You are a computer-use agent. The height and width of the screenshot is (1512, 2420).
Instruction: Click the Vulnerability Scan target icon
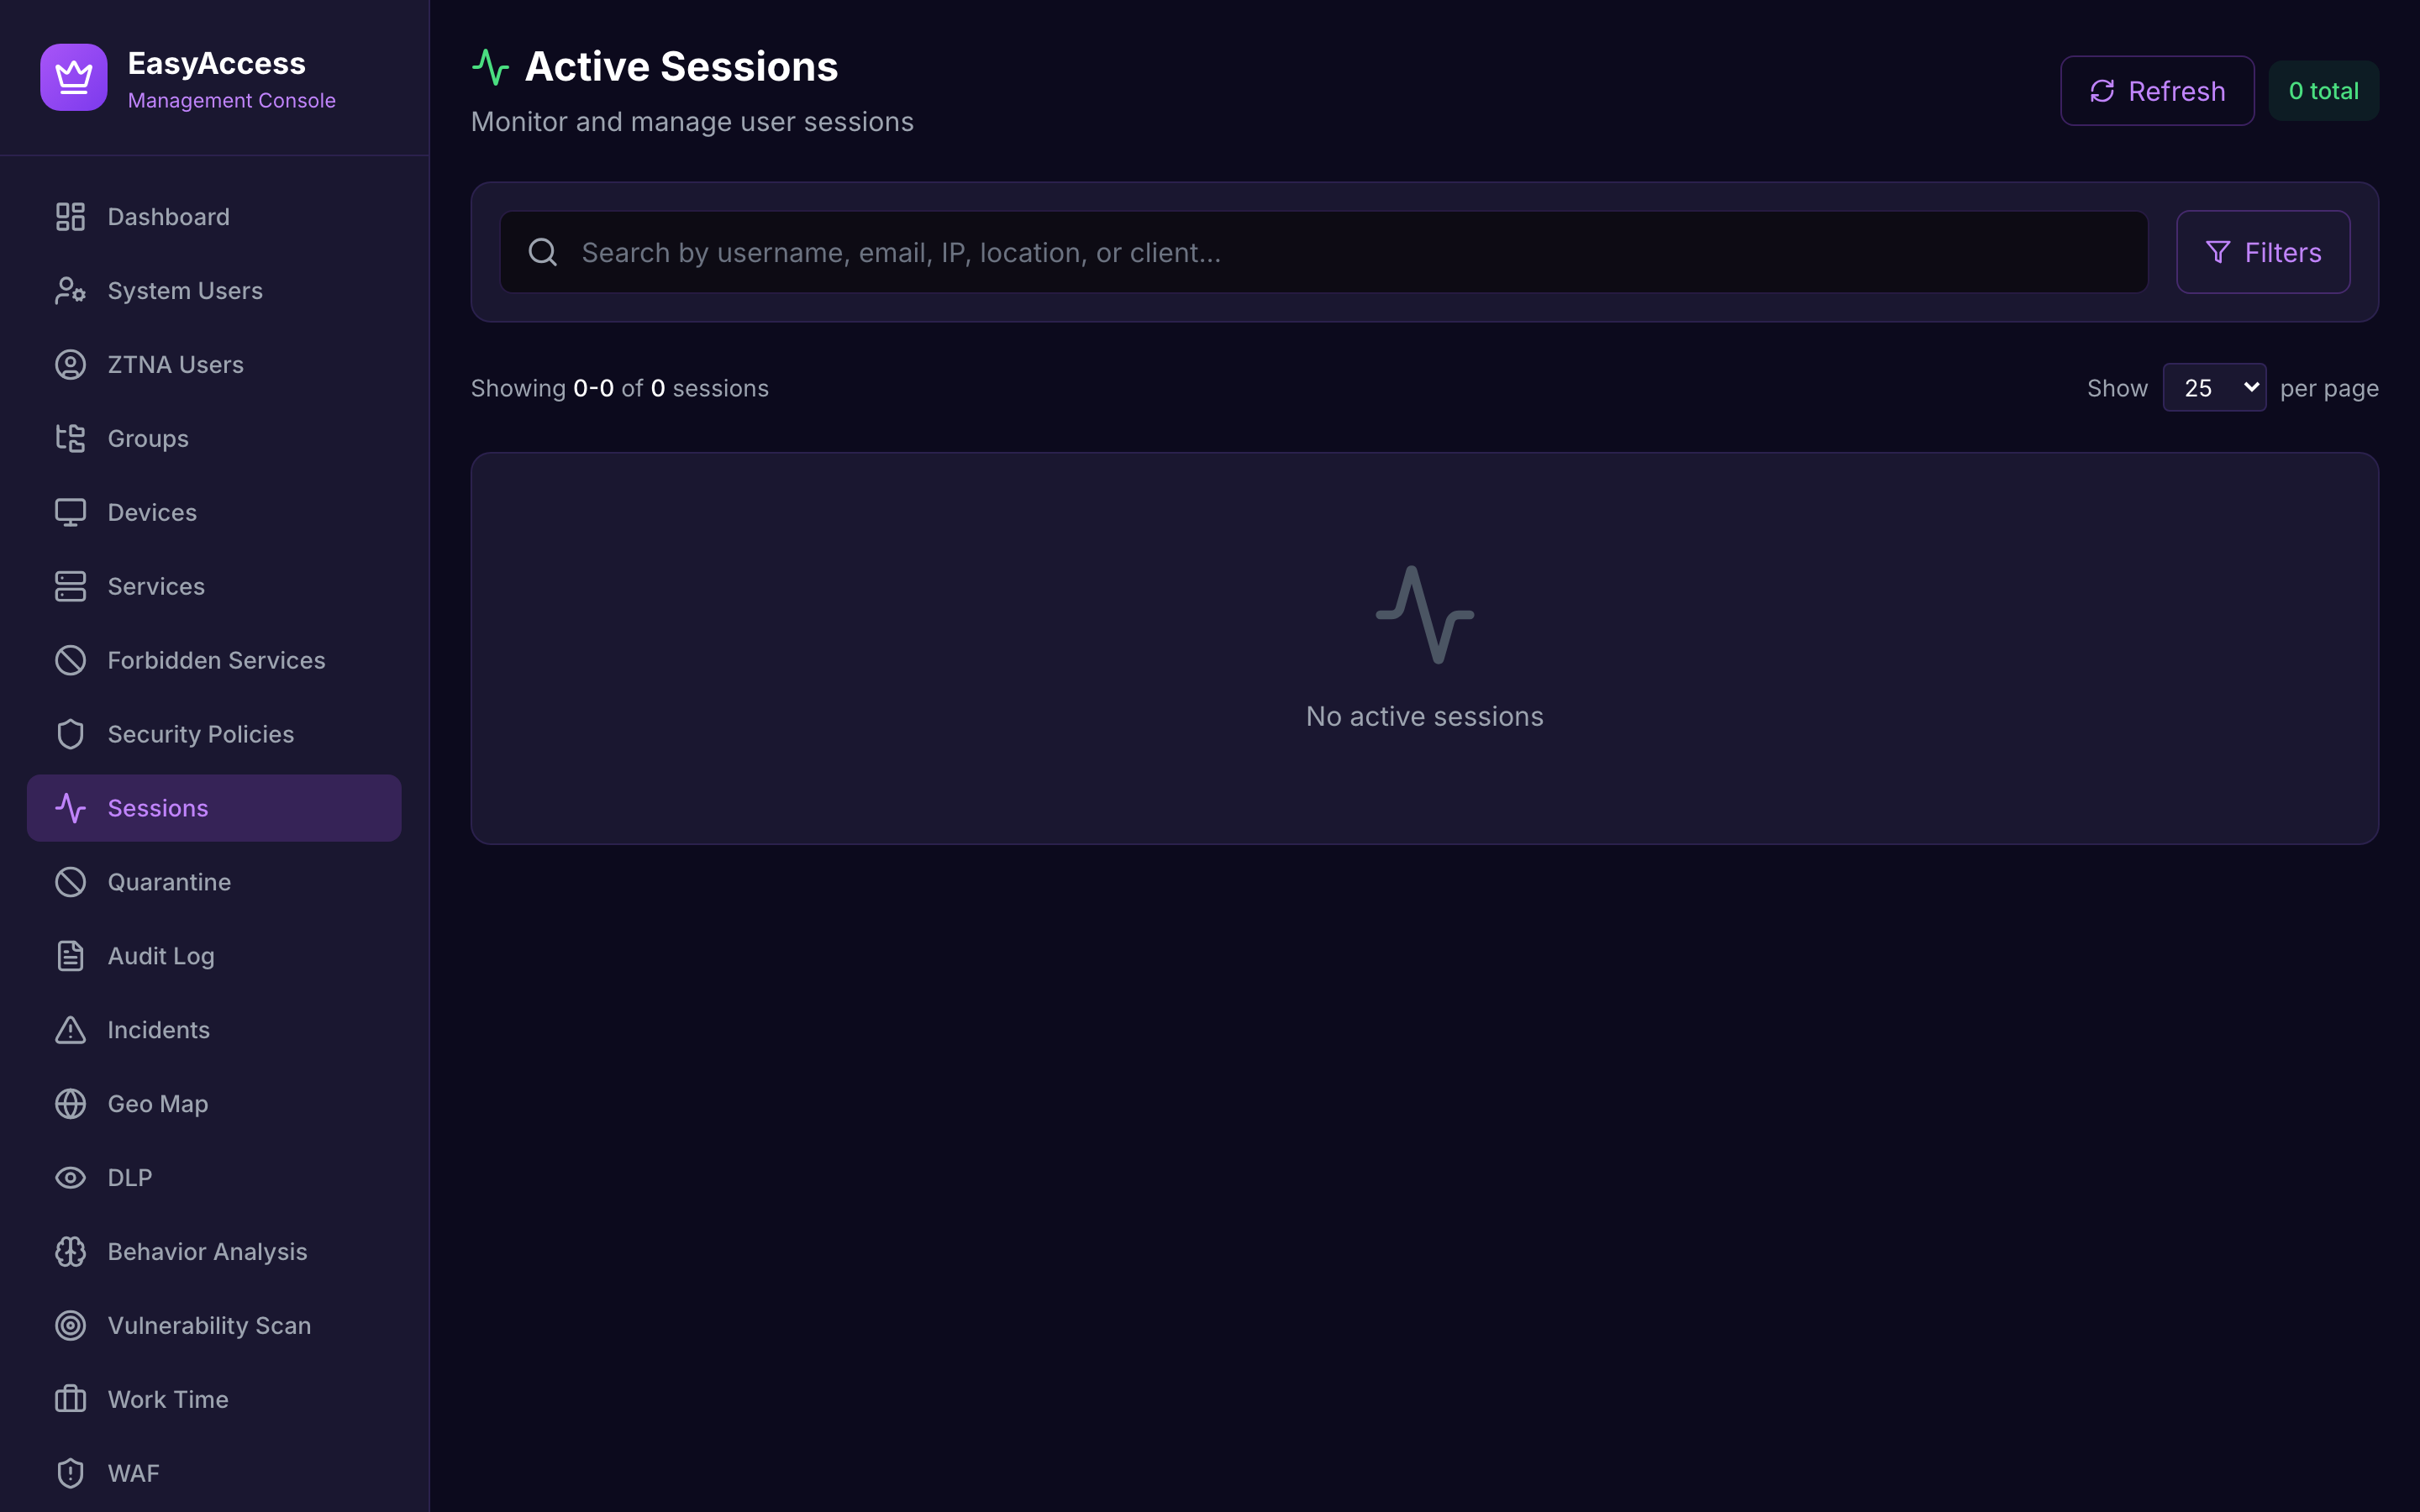(x=69, y=1325)
